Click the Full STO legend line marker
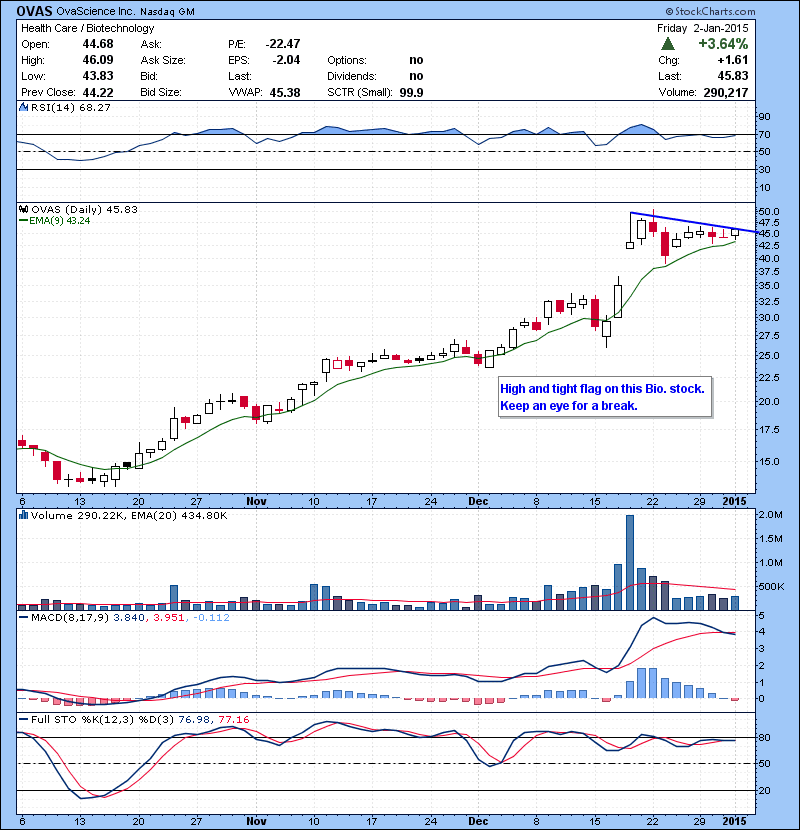 [23, 719]
